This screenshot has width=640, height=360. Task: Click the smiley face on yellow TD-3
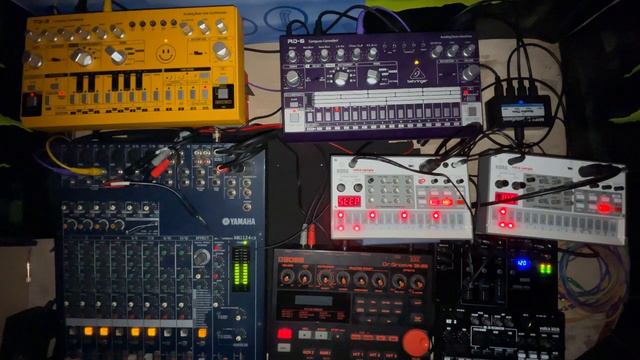tap(166, 53)
